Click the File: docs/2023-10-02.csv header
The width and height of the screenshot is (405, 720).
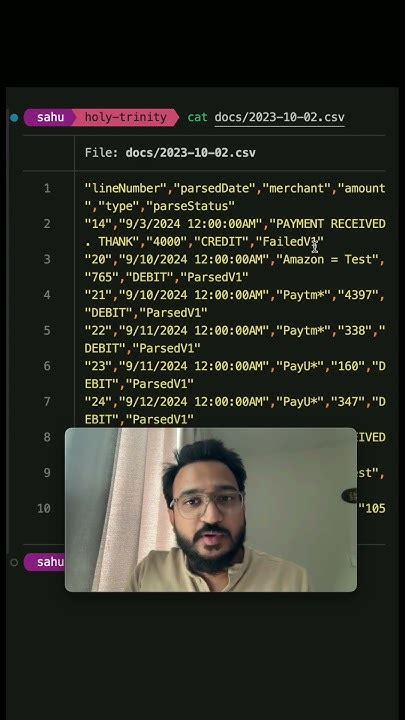click(x=170, y=153)
